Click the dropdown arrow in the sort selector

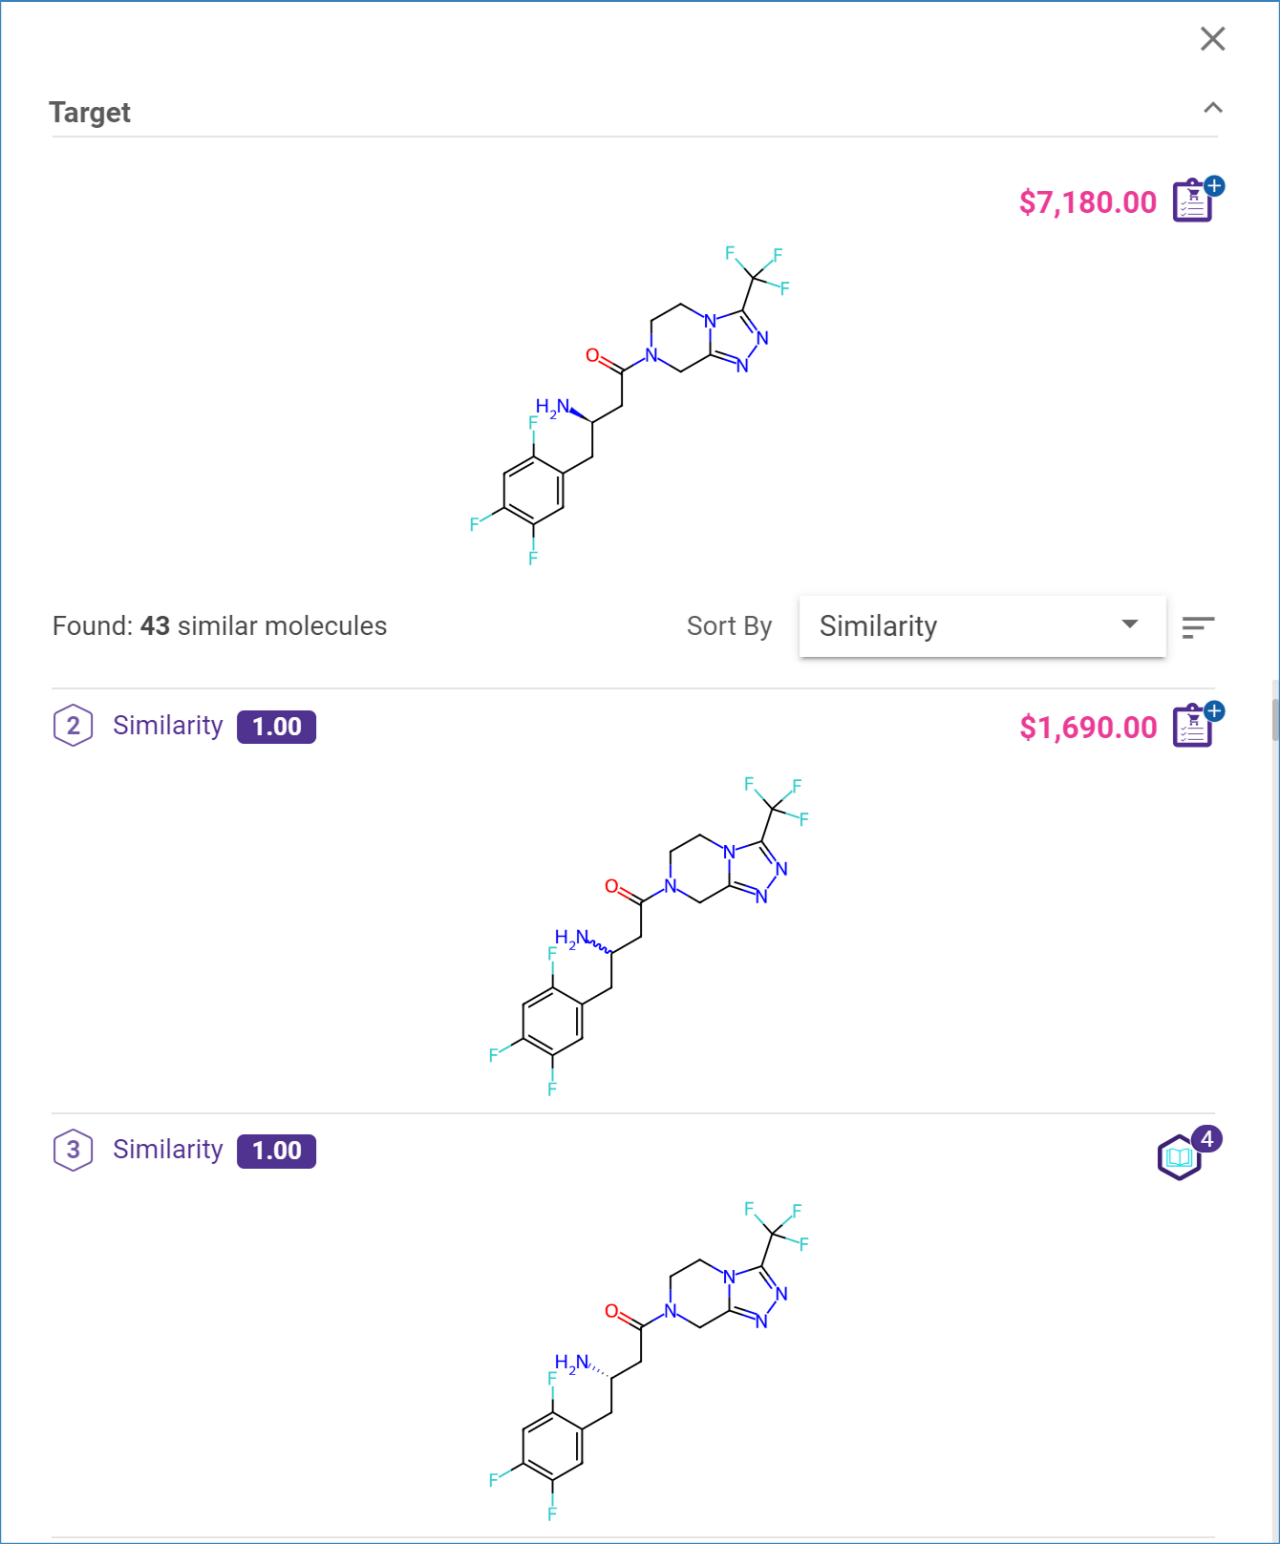tap(1129, 624)
